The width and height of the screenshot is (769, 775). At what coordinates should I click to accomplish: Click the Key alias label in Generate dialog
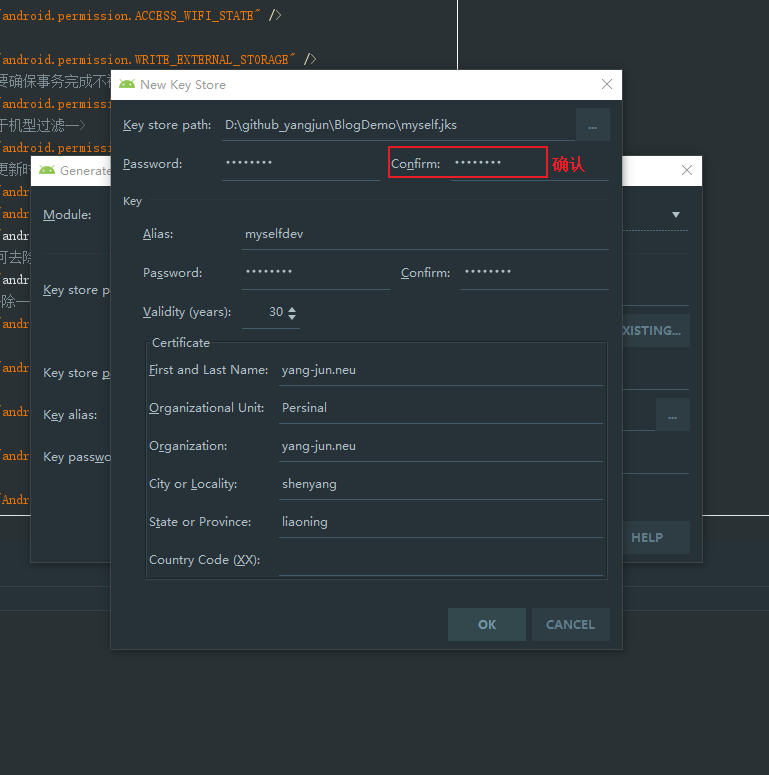pyautogui.click(x=70, y=415)
